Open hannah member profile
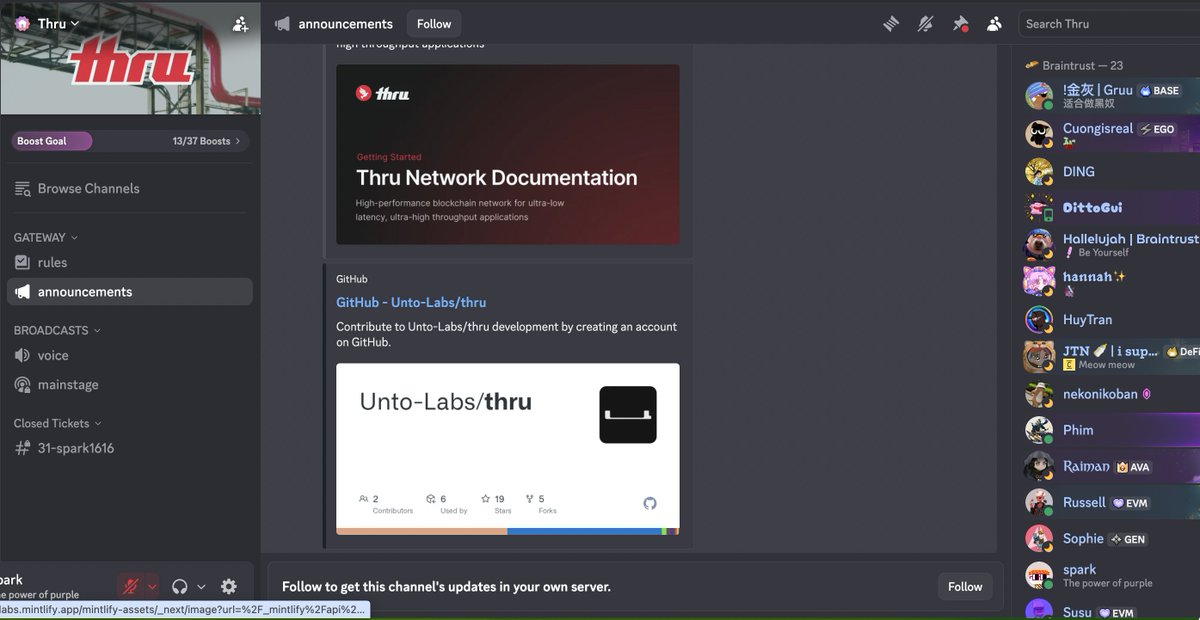Screen dimensions: 1200x620 tap(1112, 282)
